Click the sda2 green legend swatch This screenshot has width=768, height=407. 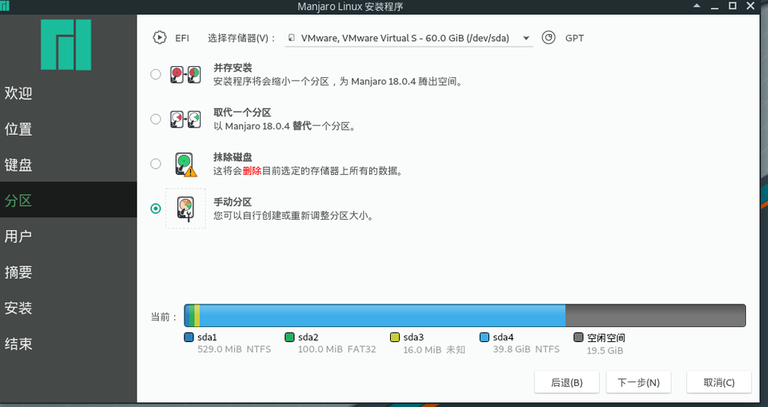coord(289,337)
